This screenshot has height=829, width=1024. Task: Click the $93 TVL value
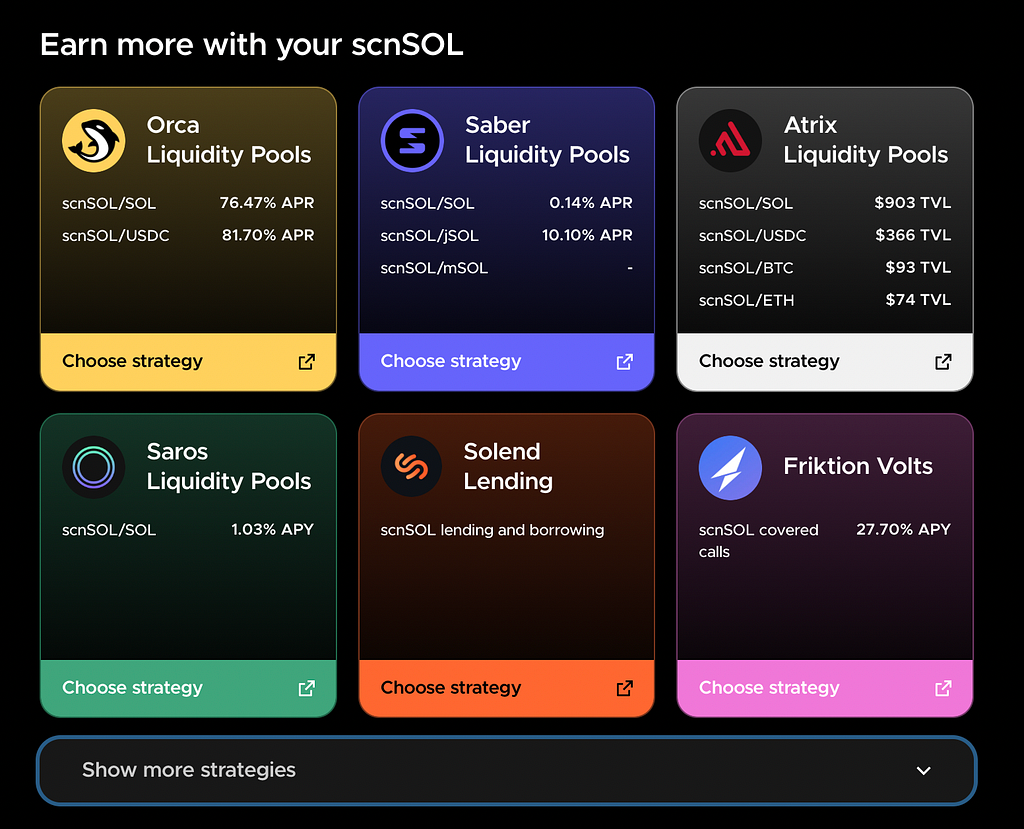(x=918, y=267)
